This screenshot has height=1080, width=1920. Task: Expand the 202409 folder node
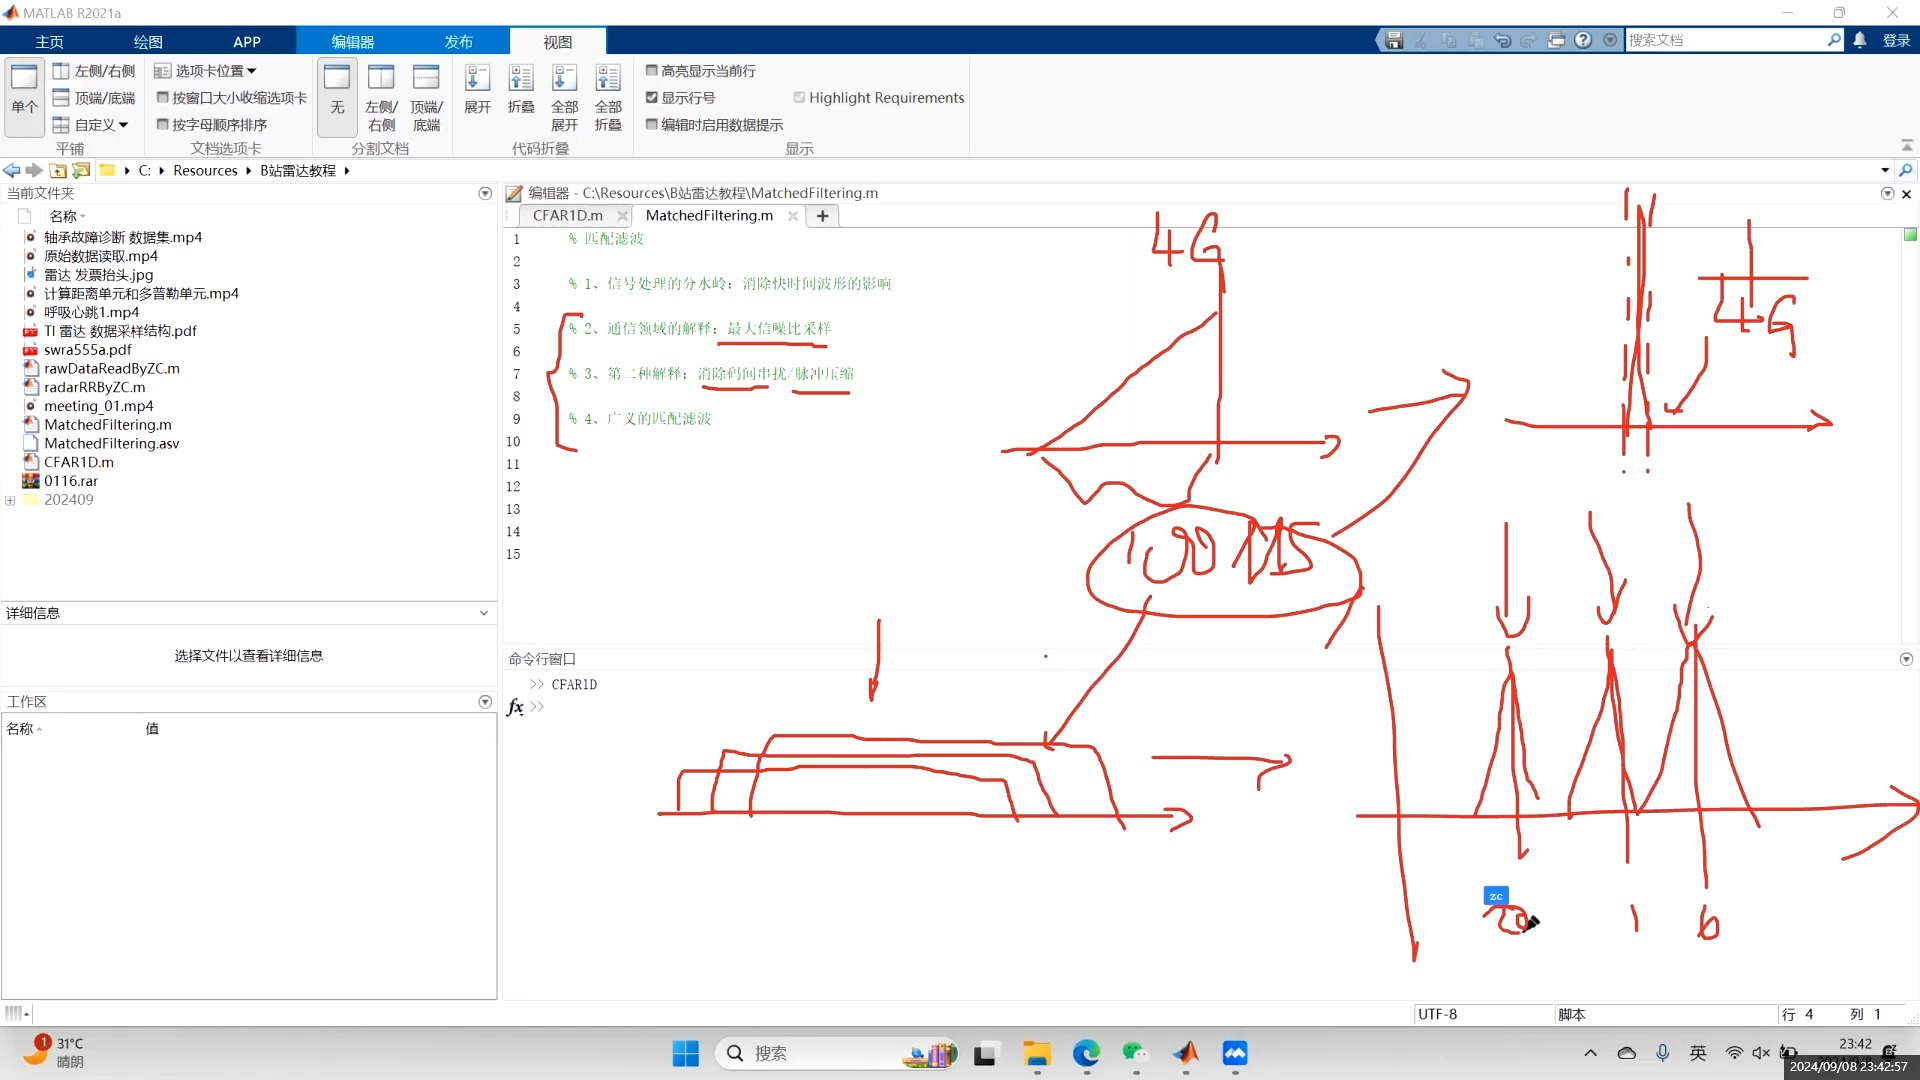tap(10, 500)
